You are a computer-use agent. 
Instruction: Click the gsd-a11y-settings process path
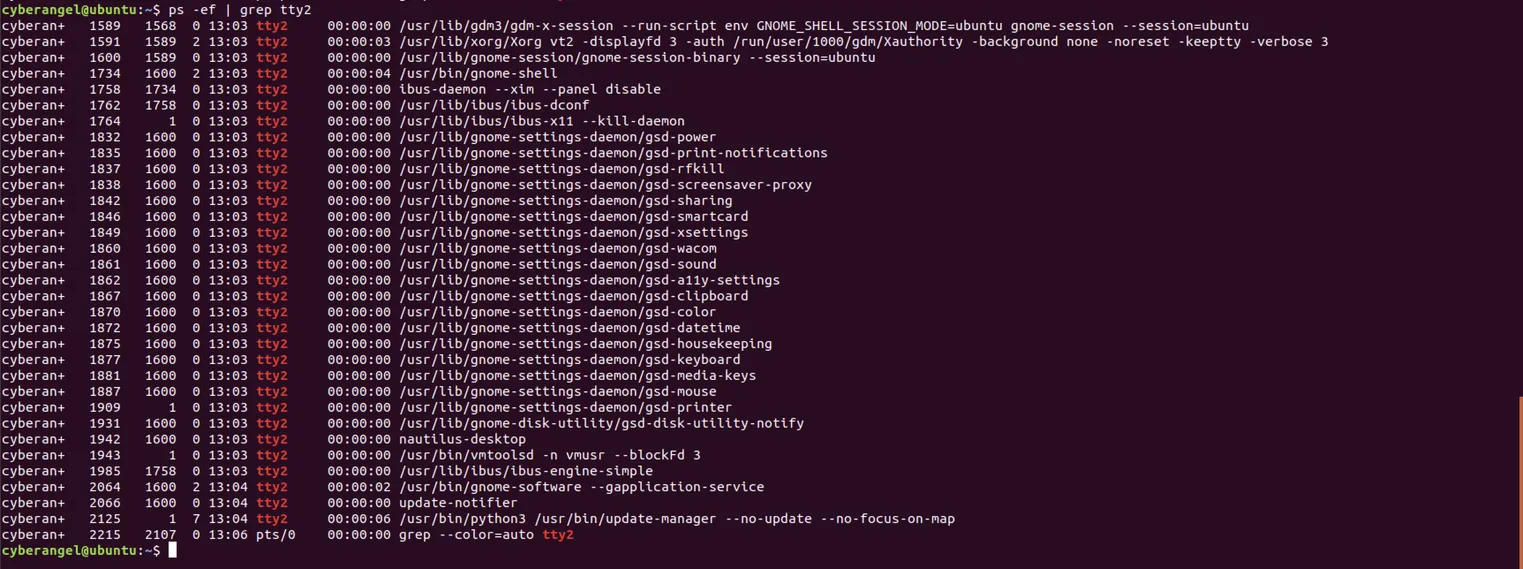pos(589,280)
